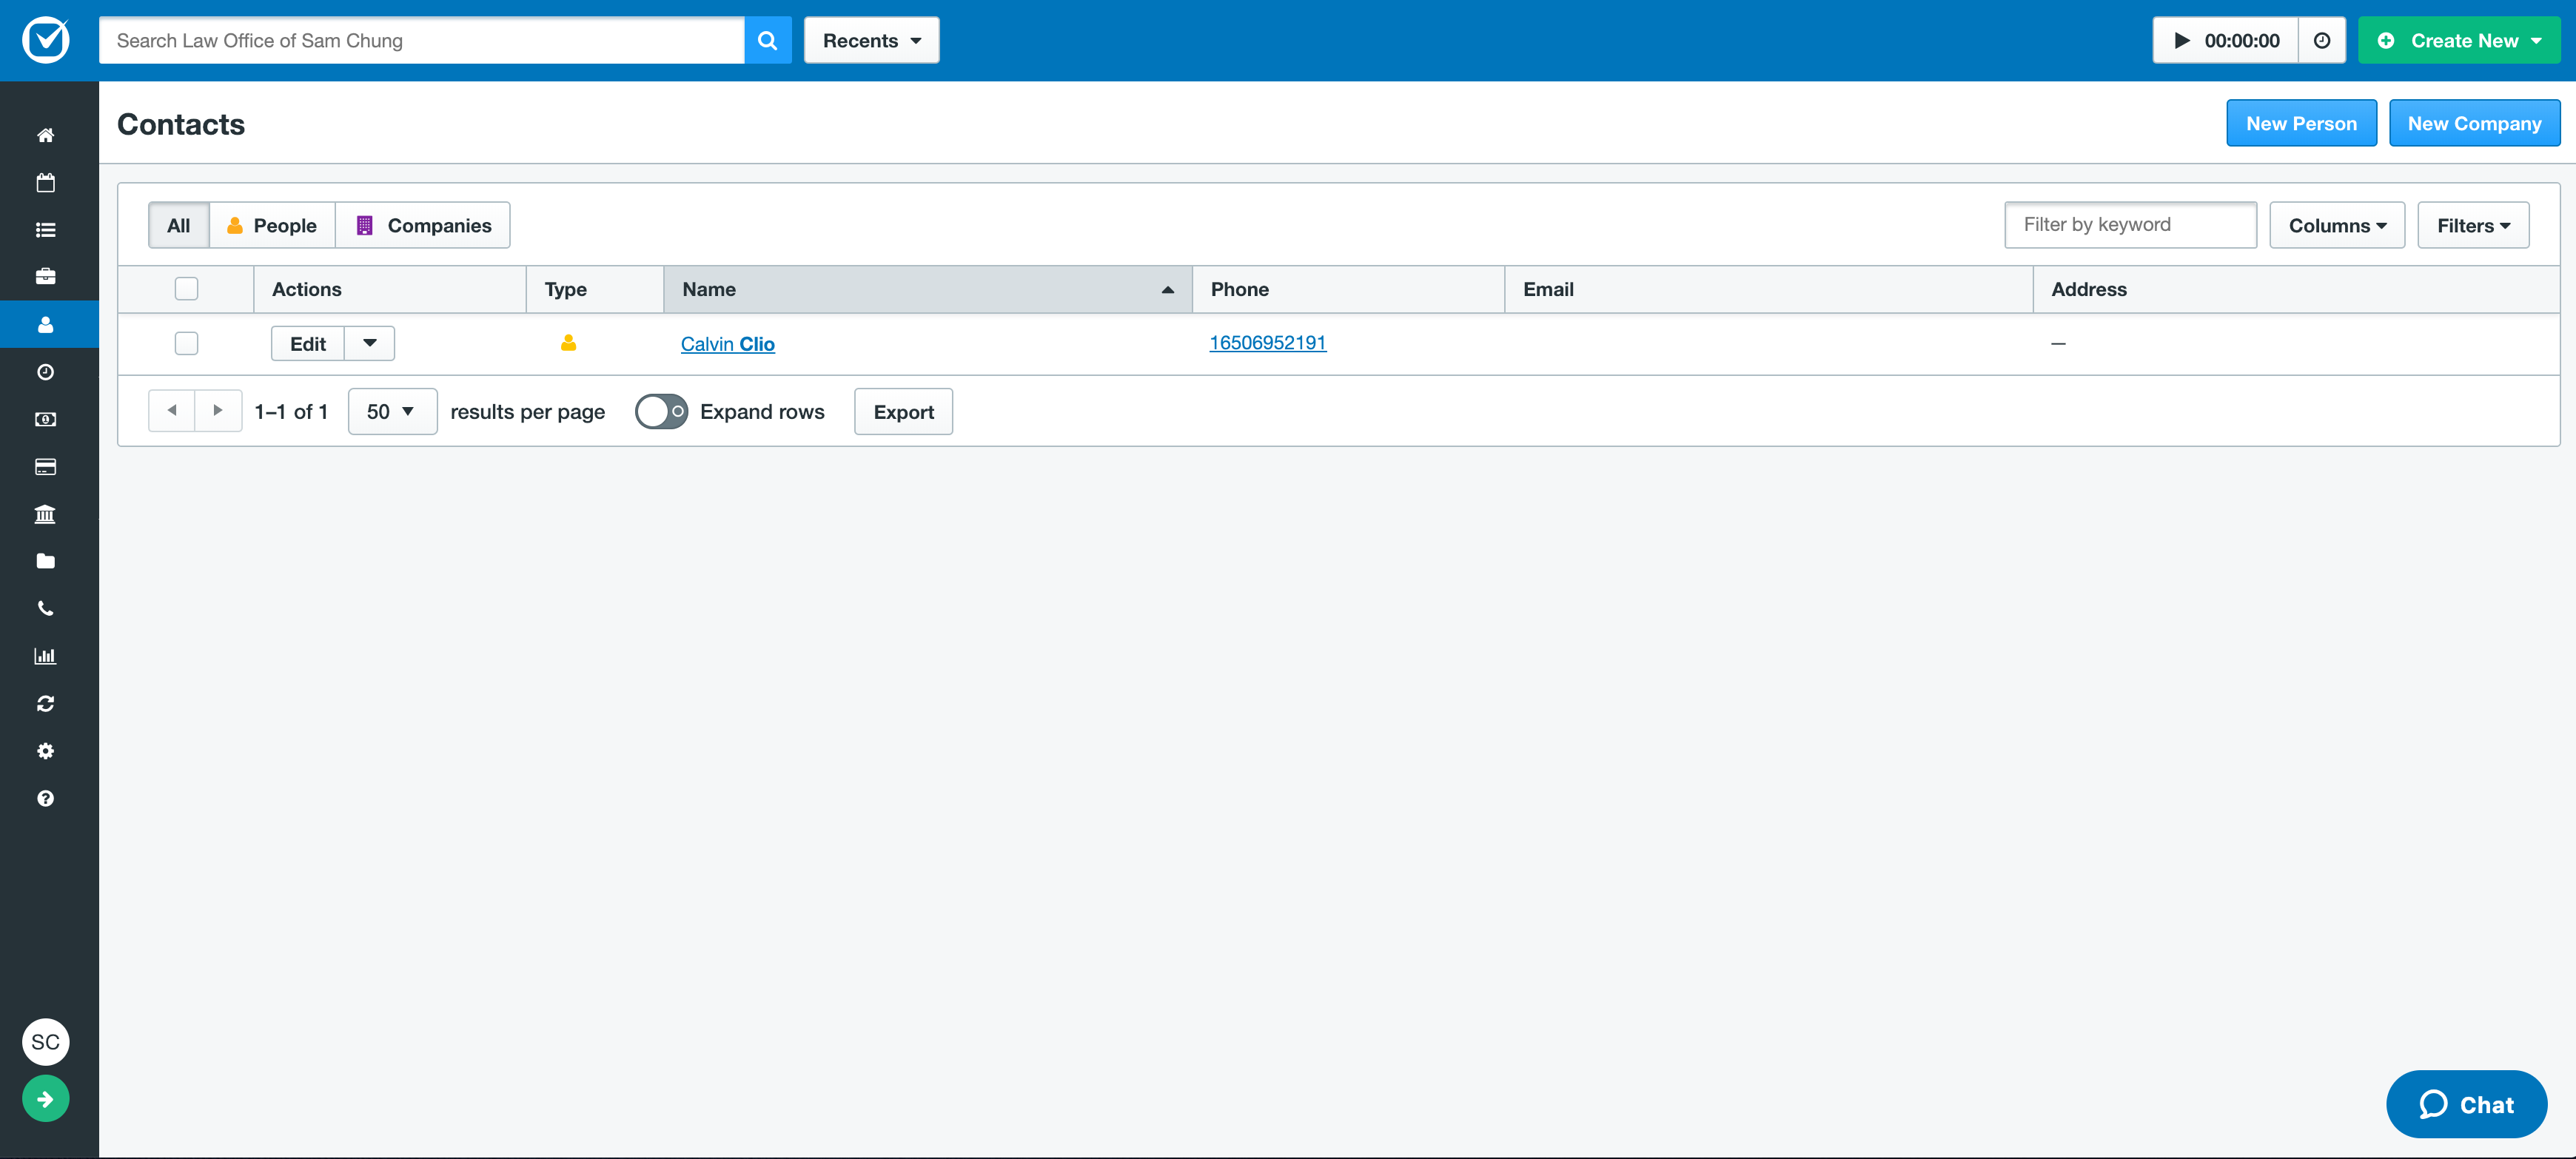The height and width of the screenshot is (1159, 2576).
Task: Open the Clio logo home
Action: pos(46,40)
